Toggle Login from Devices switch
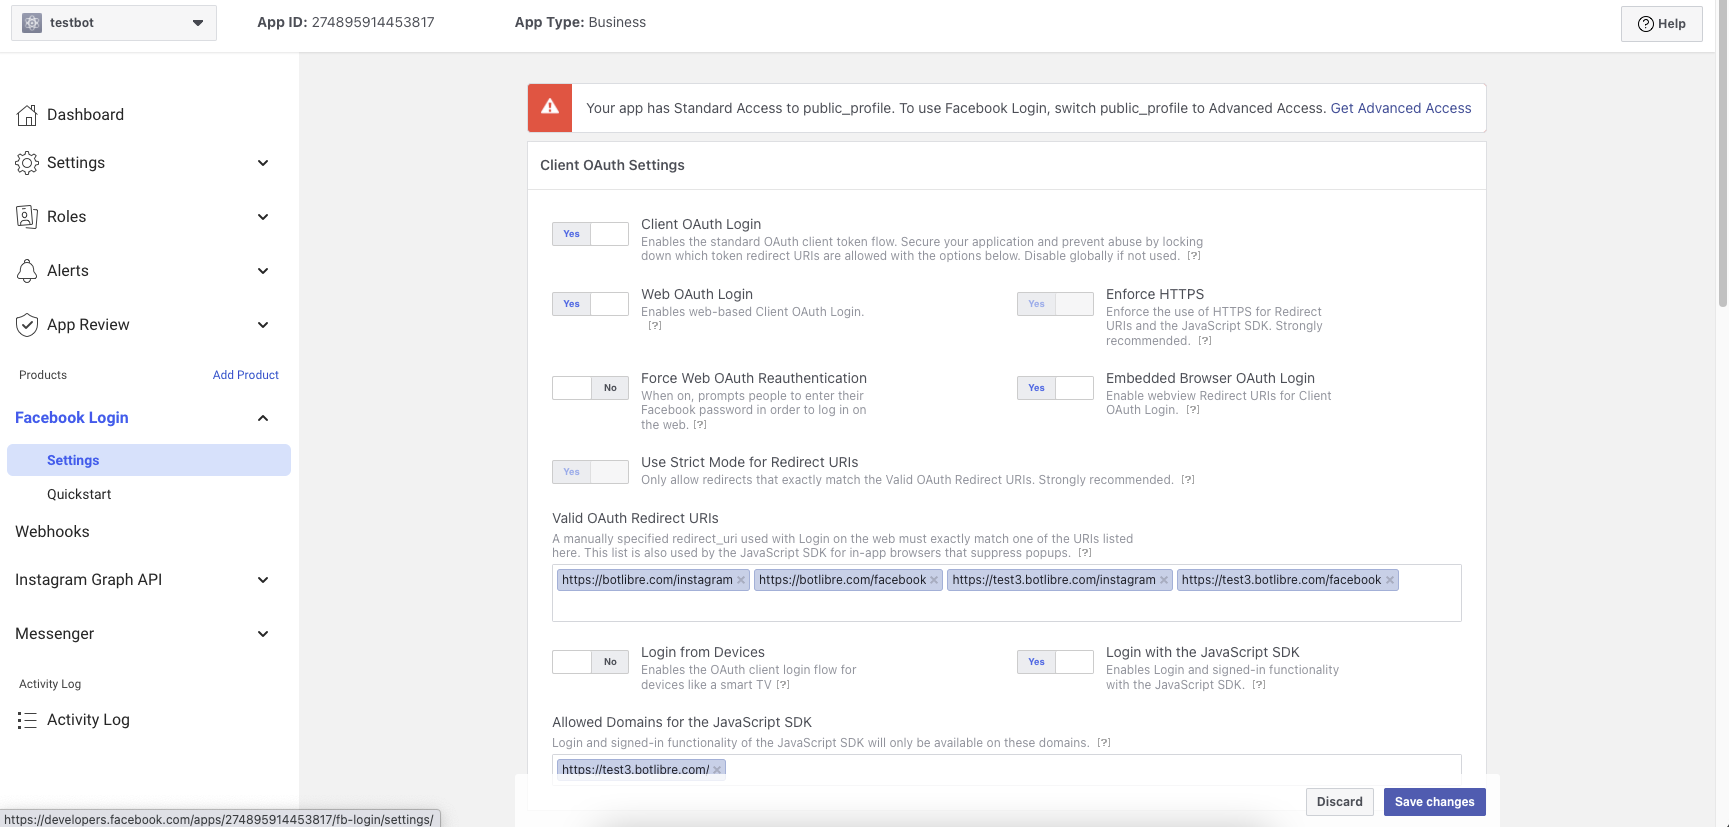 coord(590,662)
